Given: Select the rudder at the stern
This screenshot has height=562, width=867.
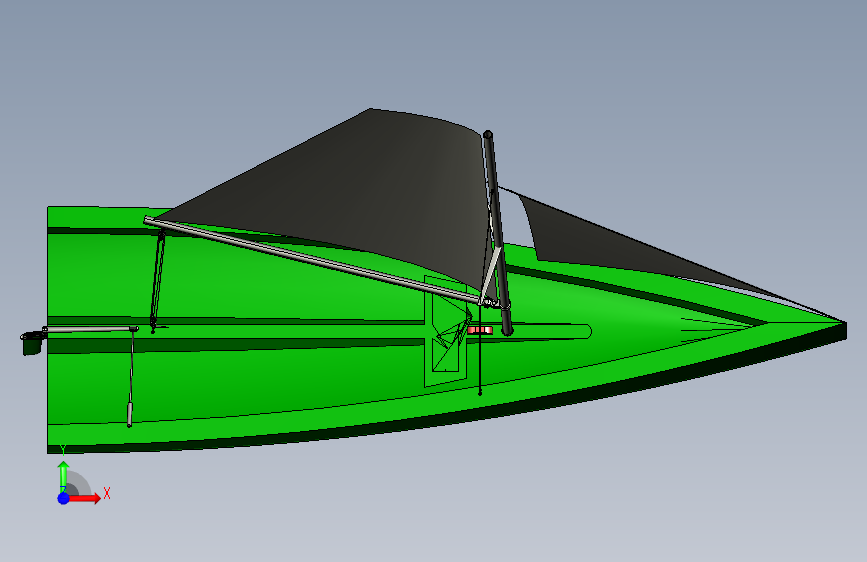Looking at the screenshot, I should tap(32, 344).
